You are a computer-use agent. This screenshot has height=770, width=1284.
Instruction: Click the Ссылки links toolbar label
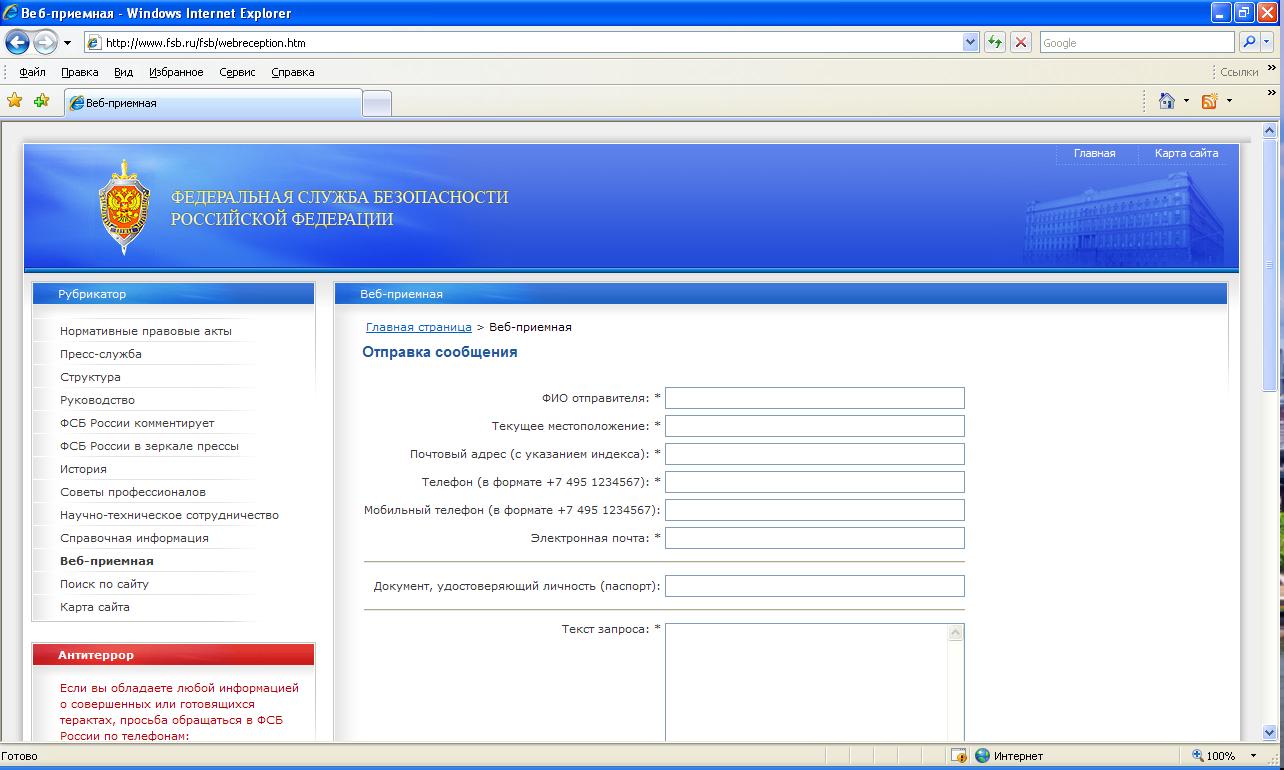pyautogui.click(x=1239, y=72)
